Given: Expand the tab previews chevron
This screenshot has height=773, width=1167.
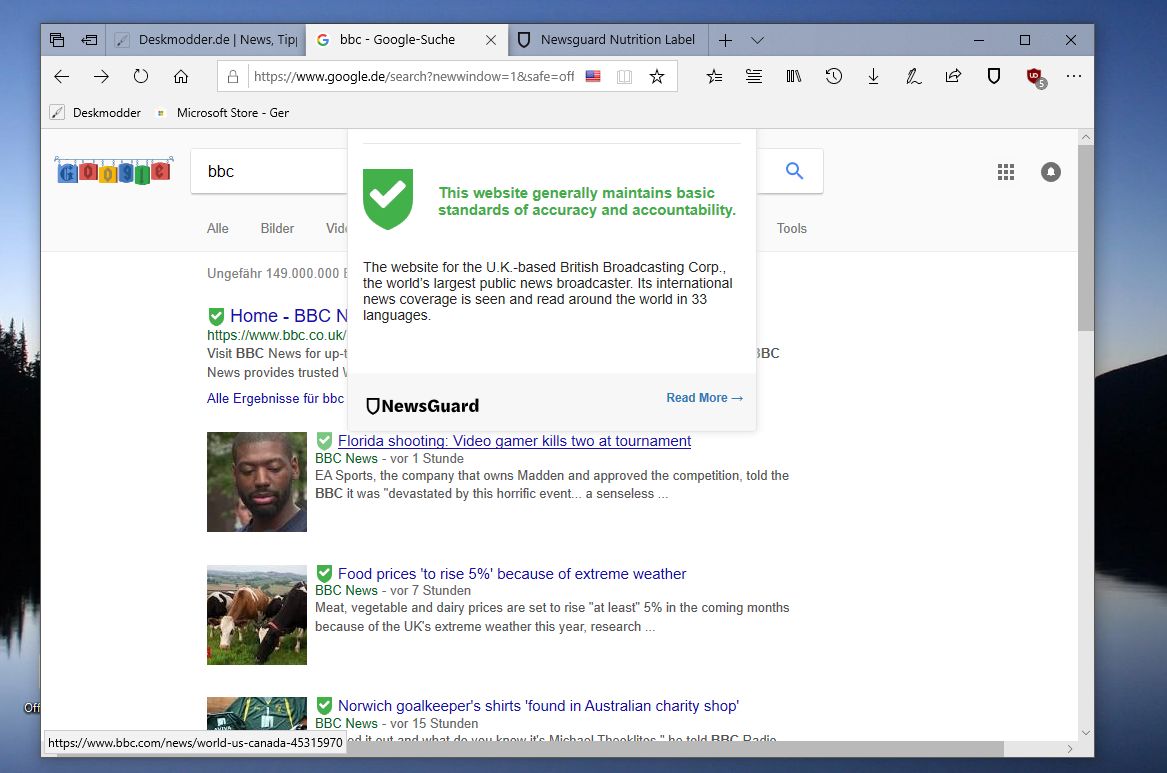Looking at the screenshot, I should 757,40.
